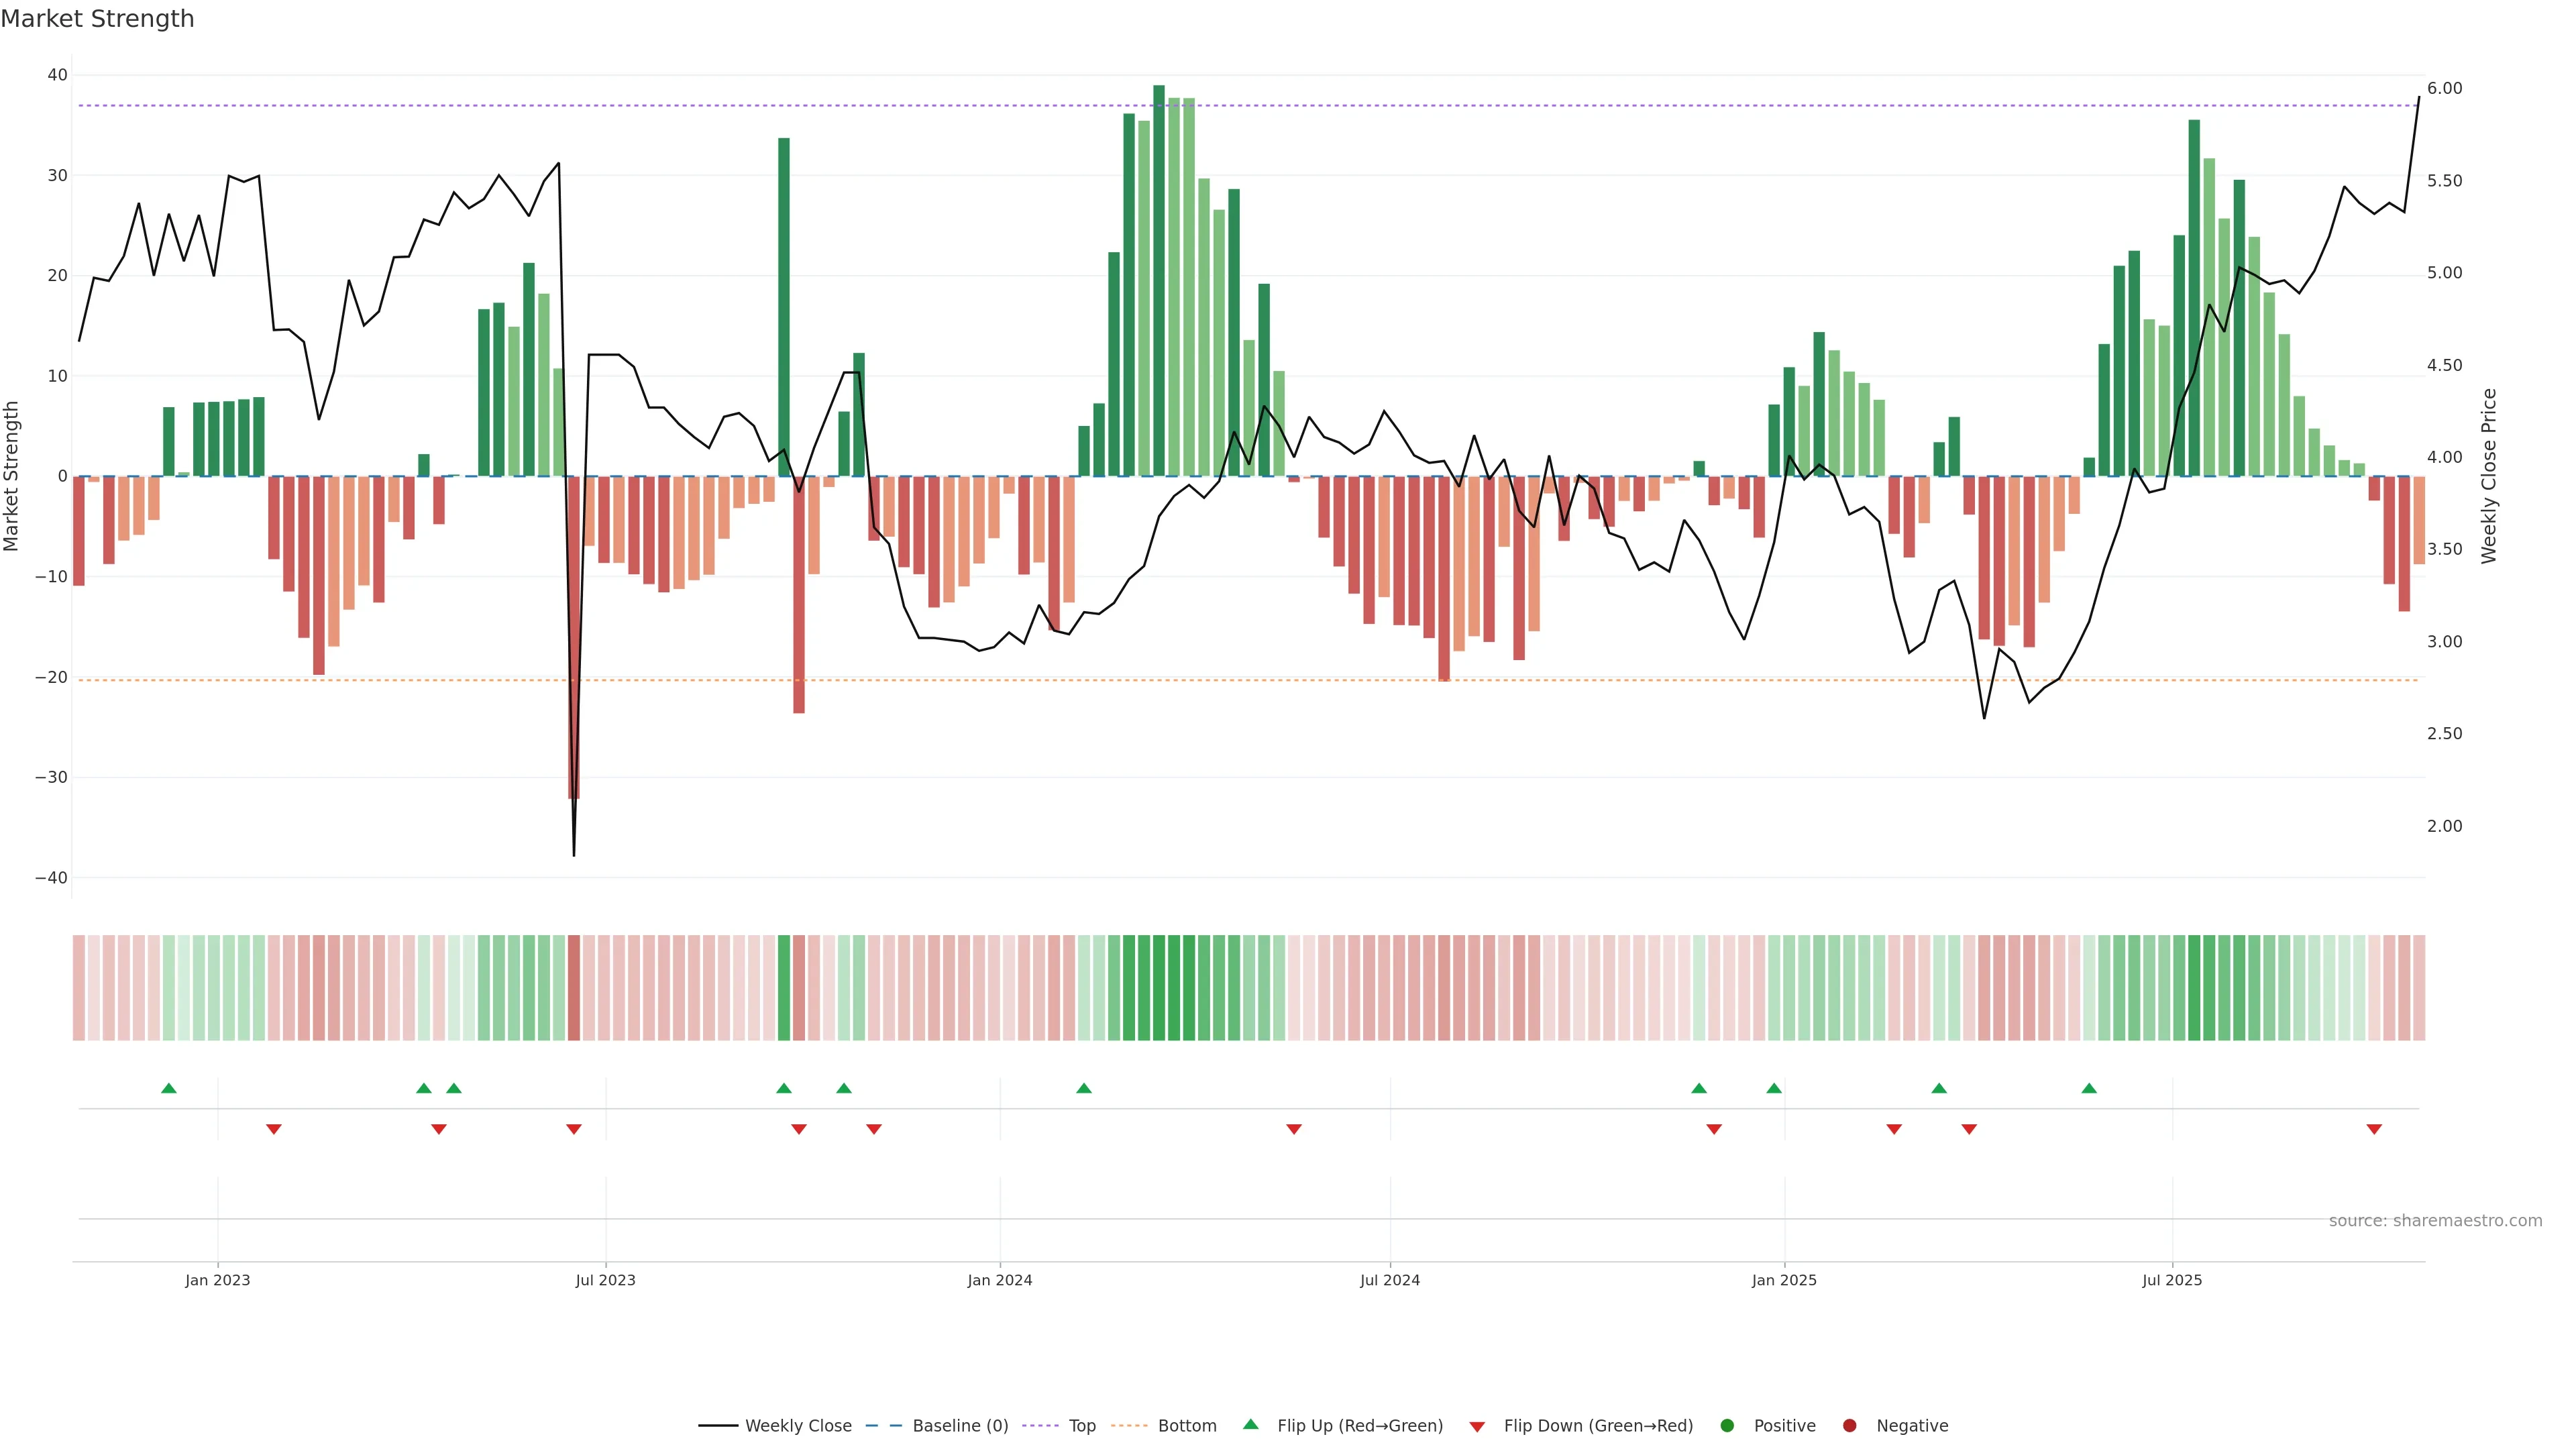The height and width of the screenshot is (1449, 2576).
Task: Click the Weekly Close Price axis title
Action: pos(2489,476)
